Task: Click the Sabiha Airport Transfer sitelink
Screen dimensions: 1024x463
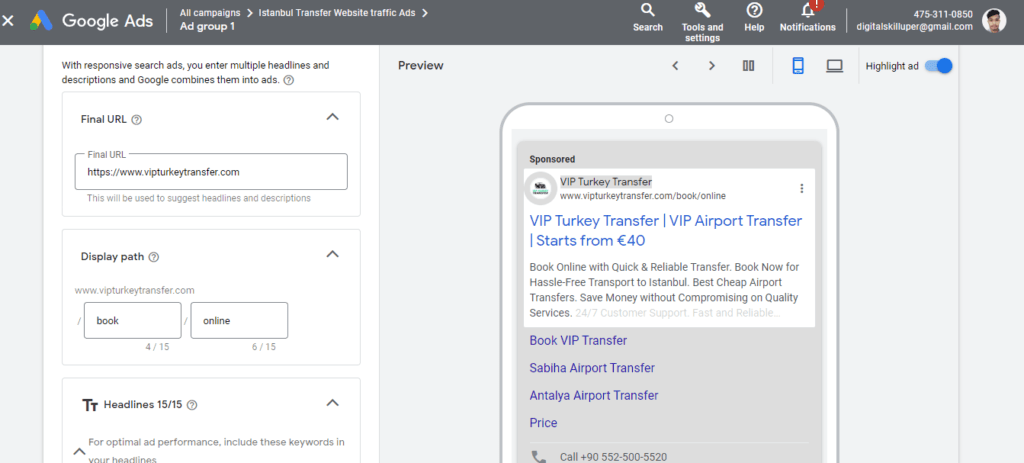Action: (x=592, y=368)
